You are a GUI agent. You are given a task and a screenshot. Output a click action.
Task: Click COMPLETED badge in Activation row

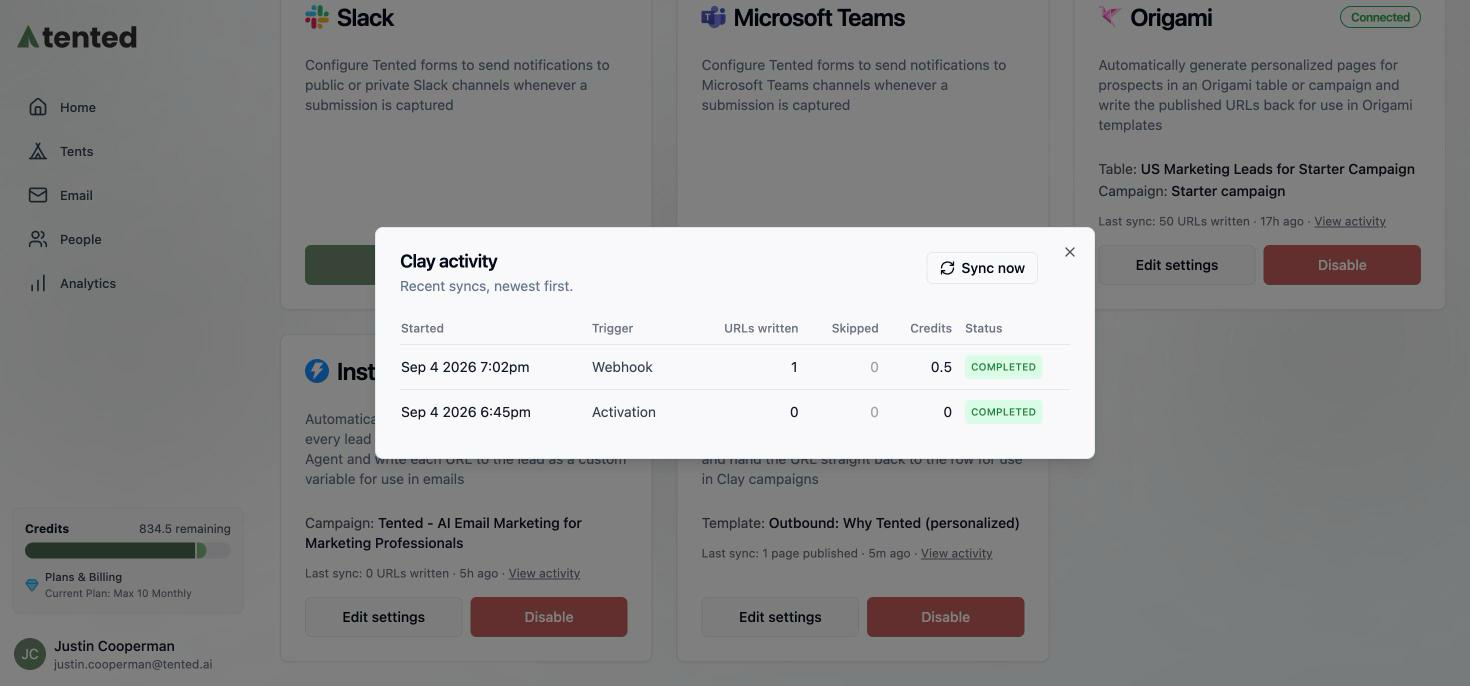click(1003, 412)
